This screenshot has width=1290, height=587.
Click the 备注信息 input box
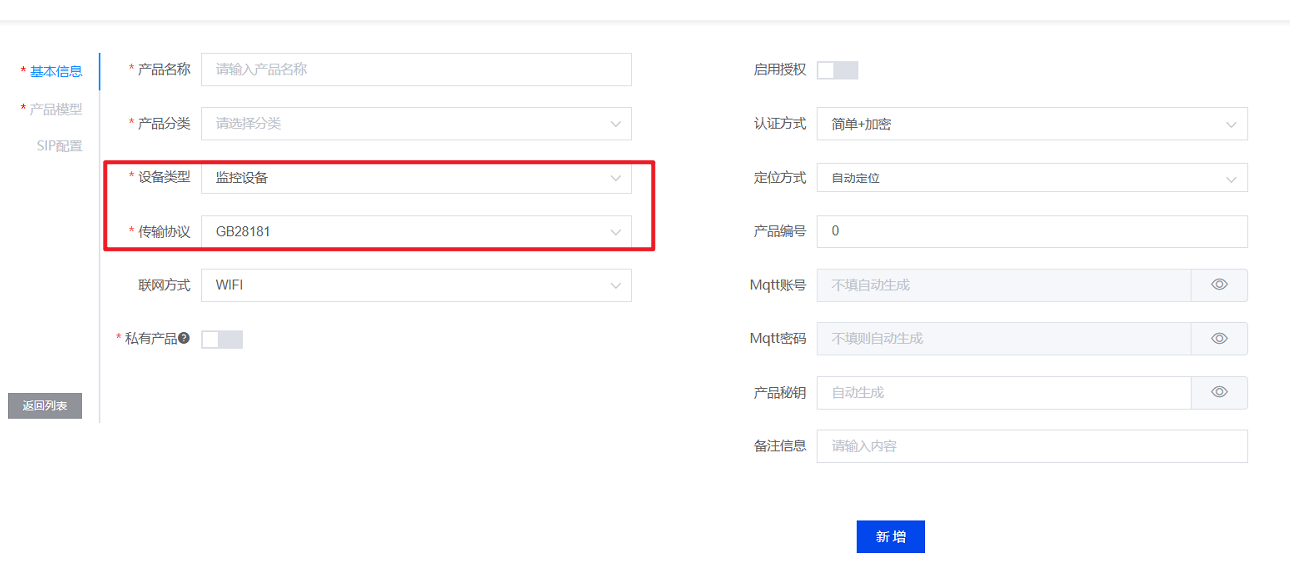coord(1031,446)
